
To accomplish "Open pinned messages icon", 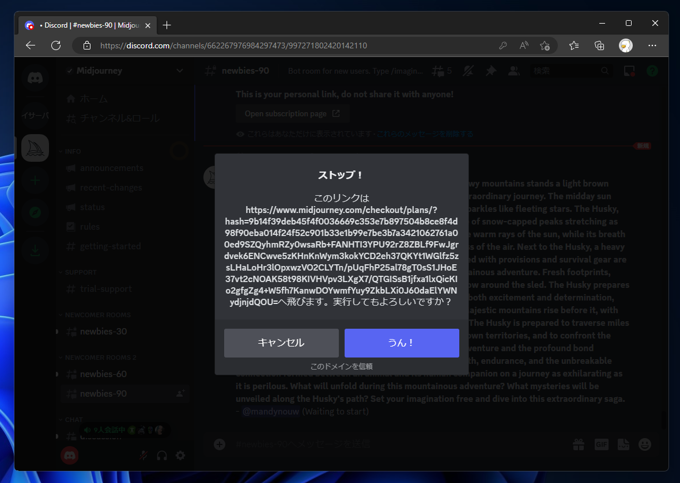I will (x=490, y=71).
